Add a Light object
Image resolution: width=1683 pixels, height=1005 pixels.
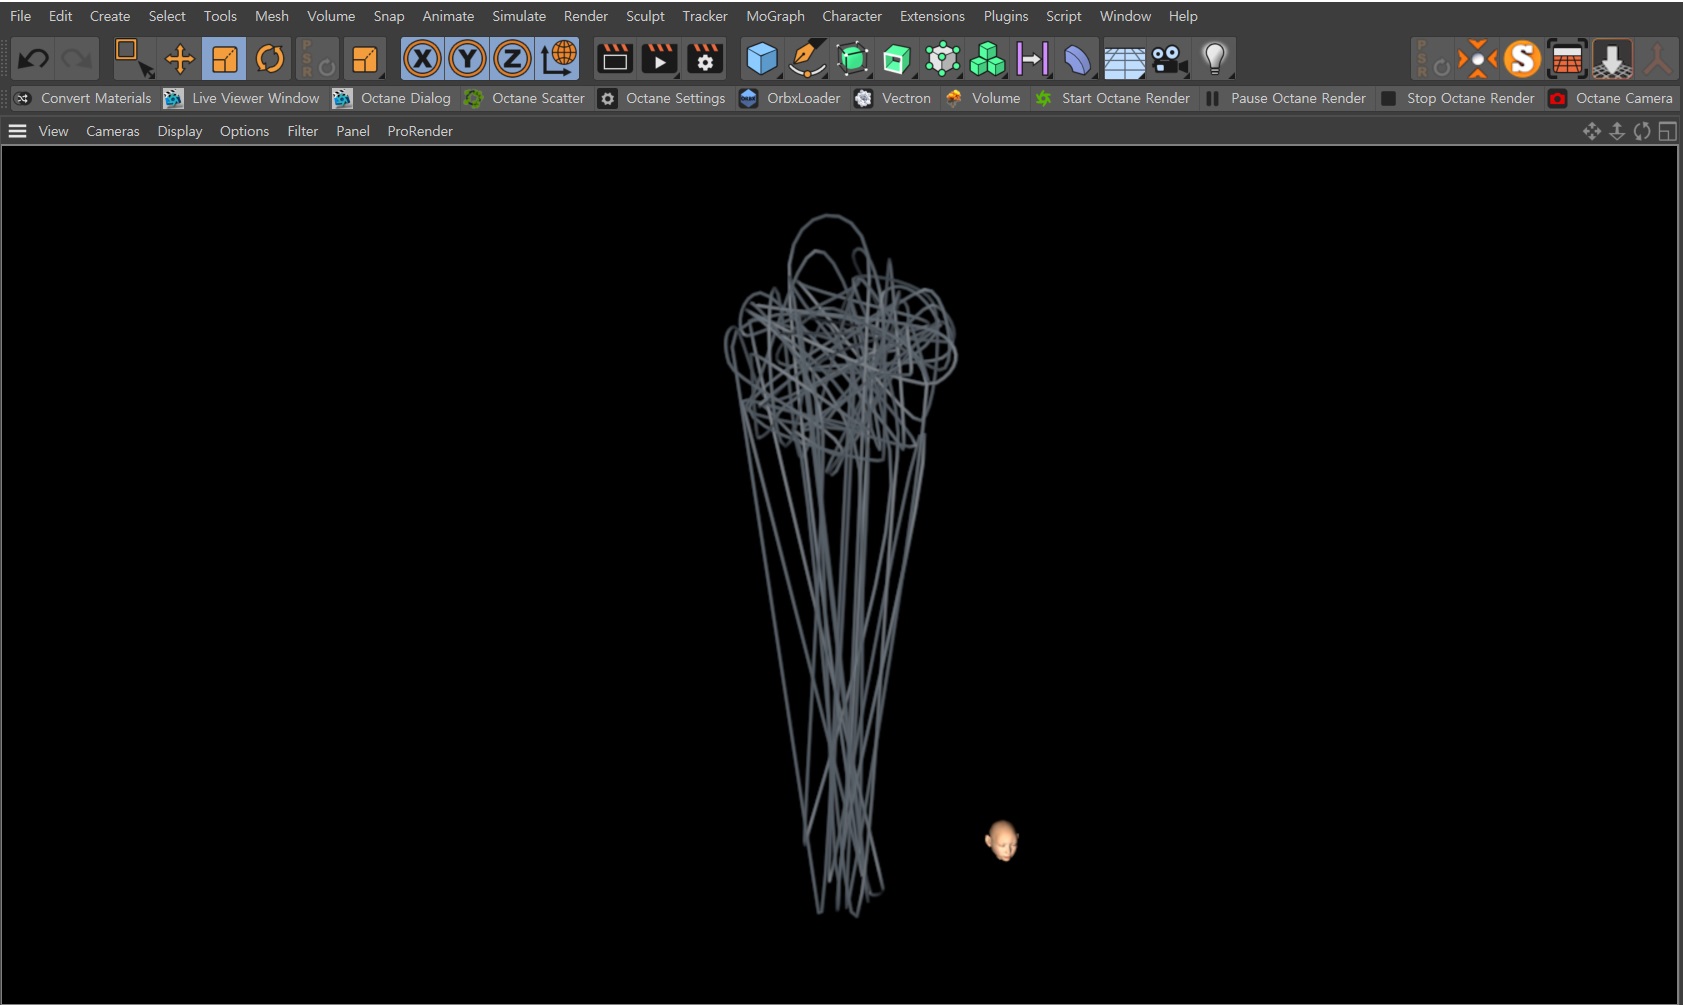pos(1214,59)
